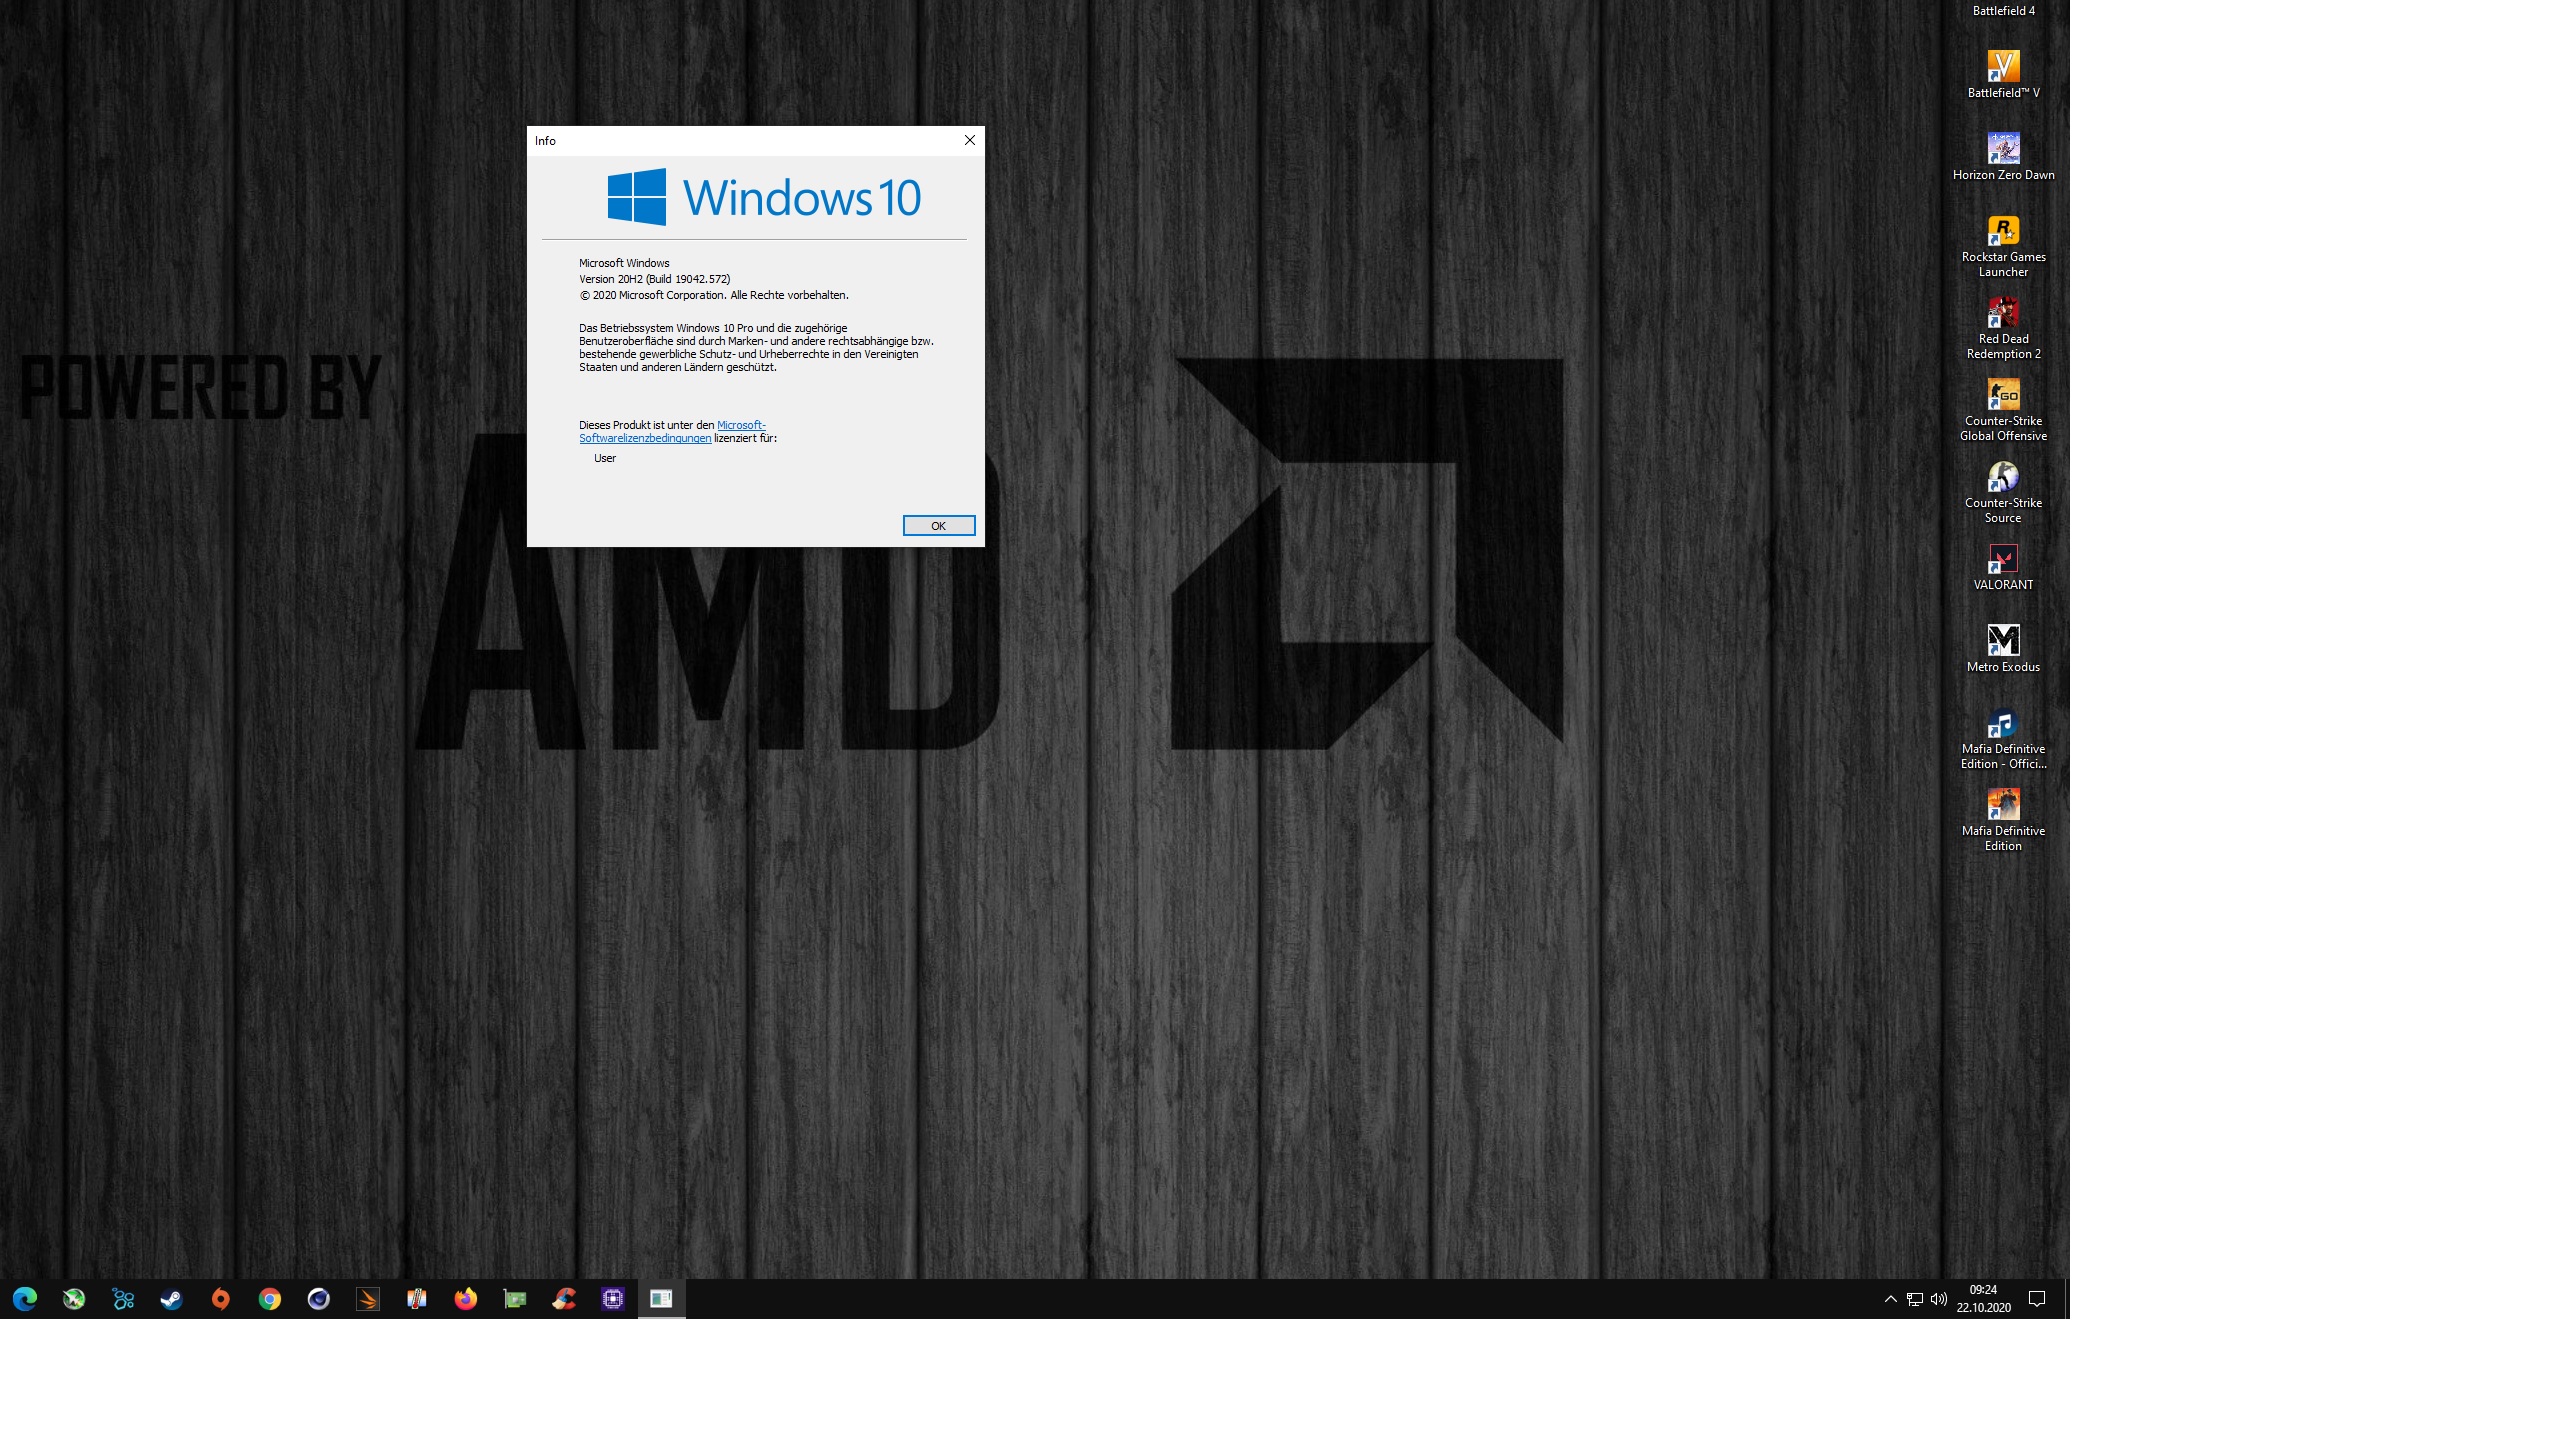Launch Firefox from the taskbar
Screen dimensions: 2560x1440
(x=466, y=1299)
